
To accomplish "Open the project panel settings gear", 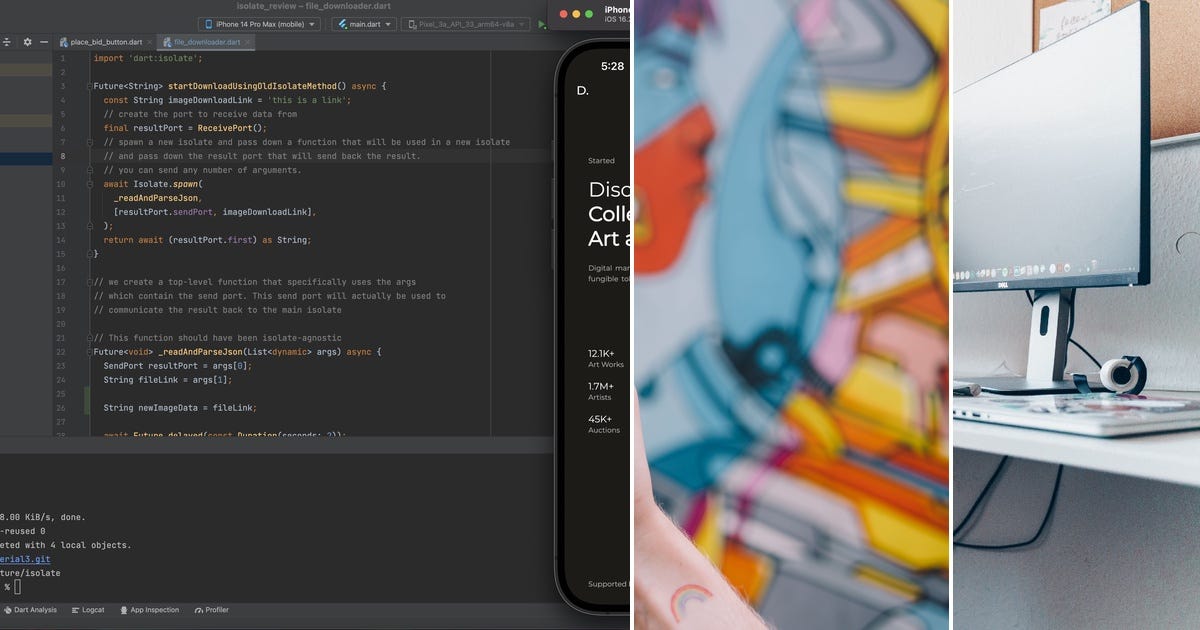I will 27,42.
